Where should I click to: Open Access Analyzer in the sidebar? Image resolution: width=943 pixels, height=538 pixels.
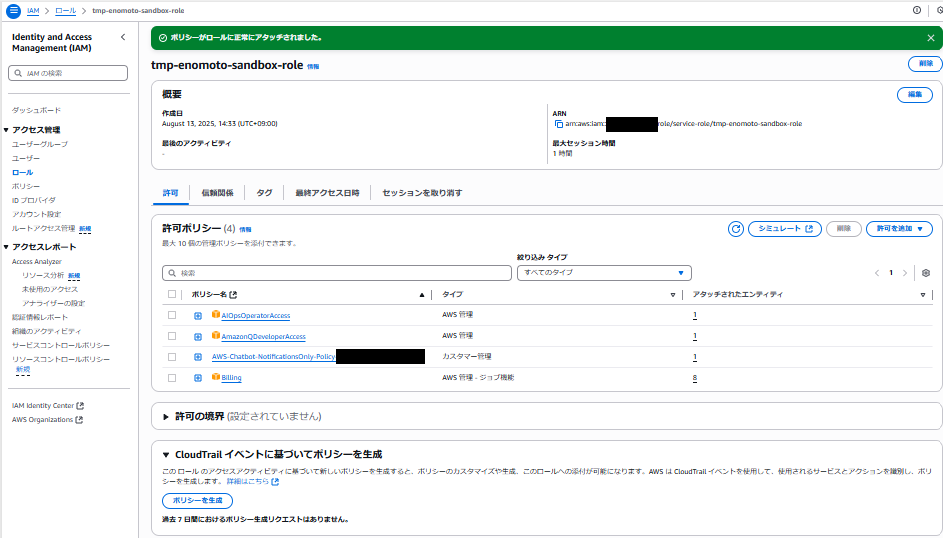click(37, 261)
